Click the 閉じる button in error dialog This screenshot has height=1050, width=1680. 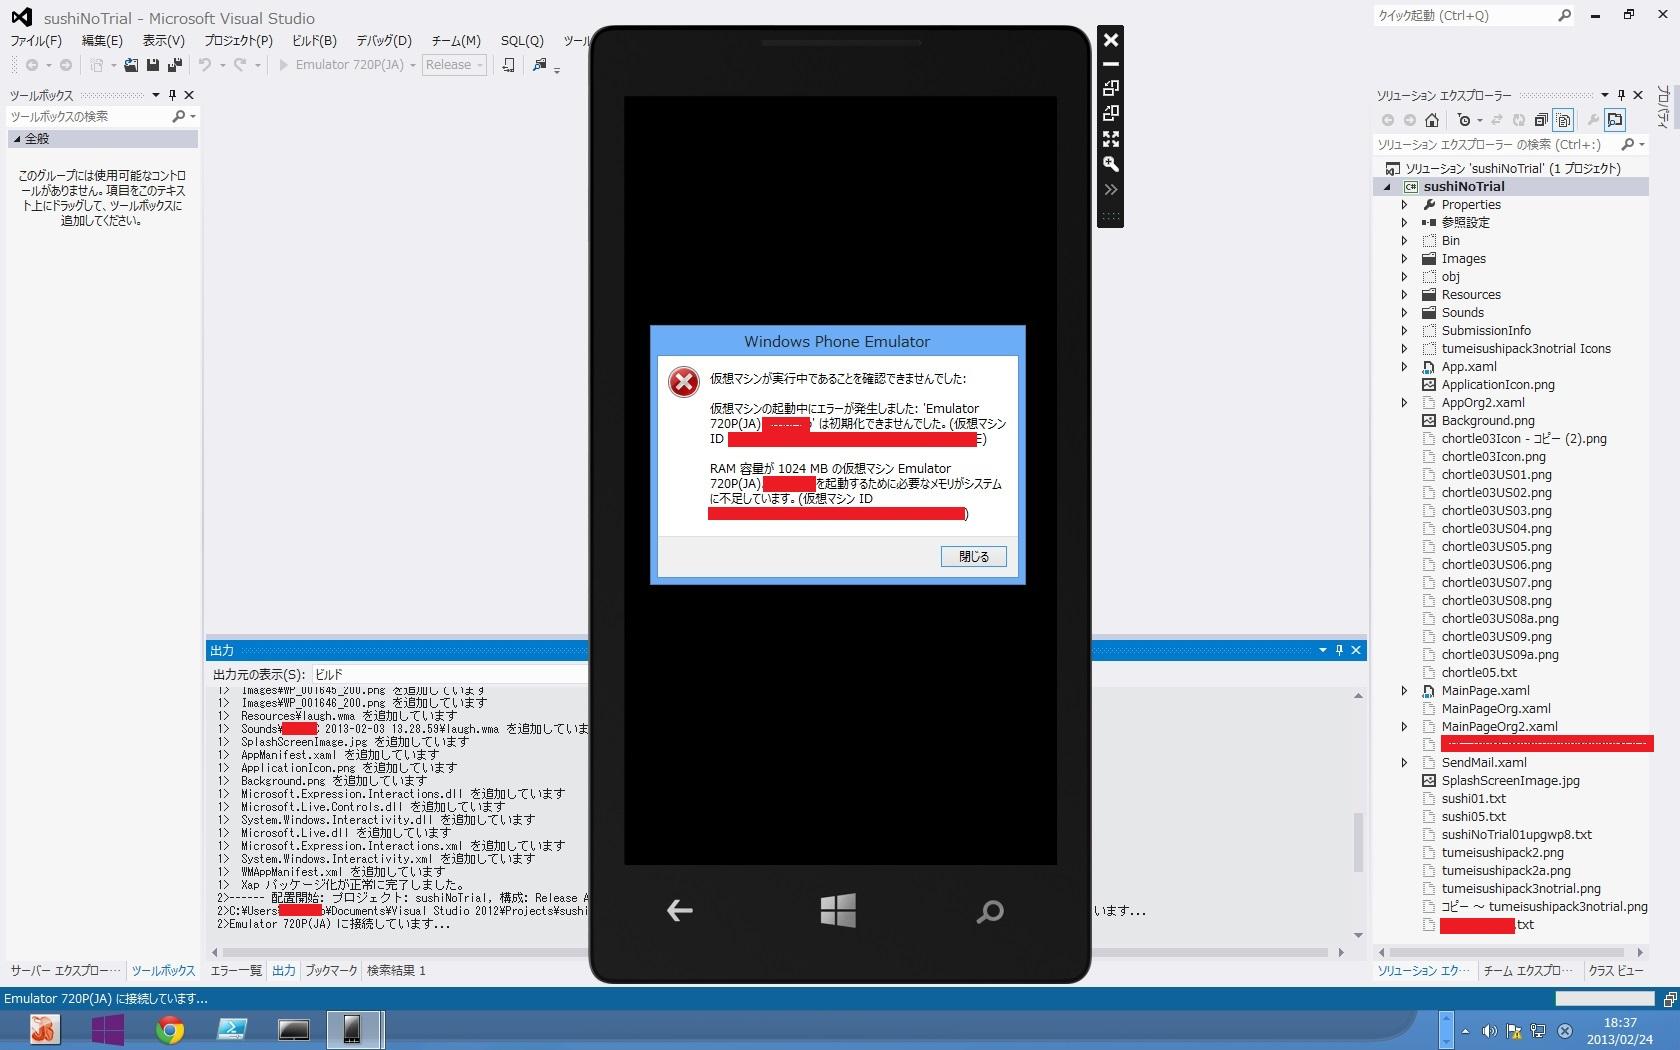click(x=973, y=557)
